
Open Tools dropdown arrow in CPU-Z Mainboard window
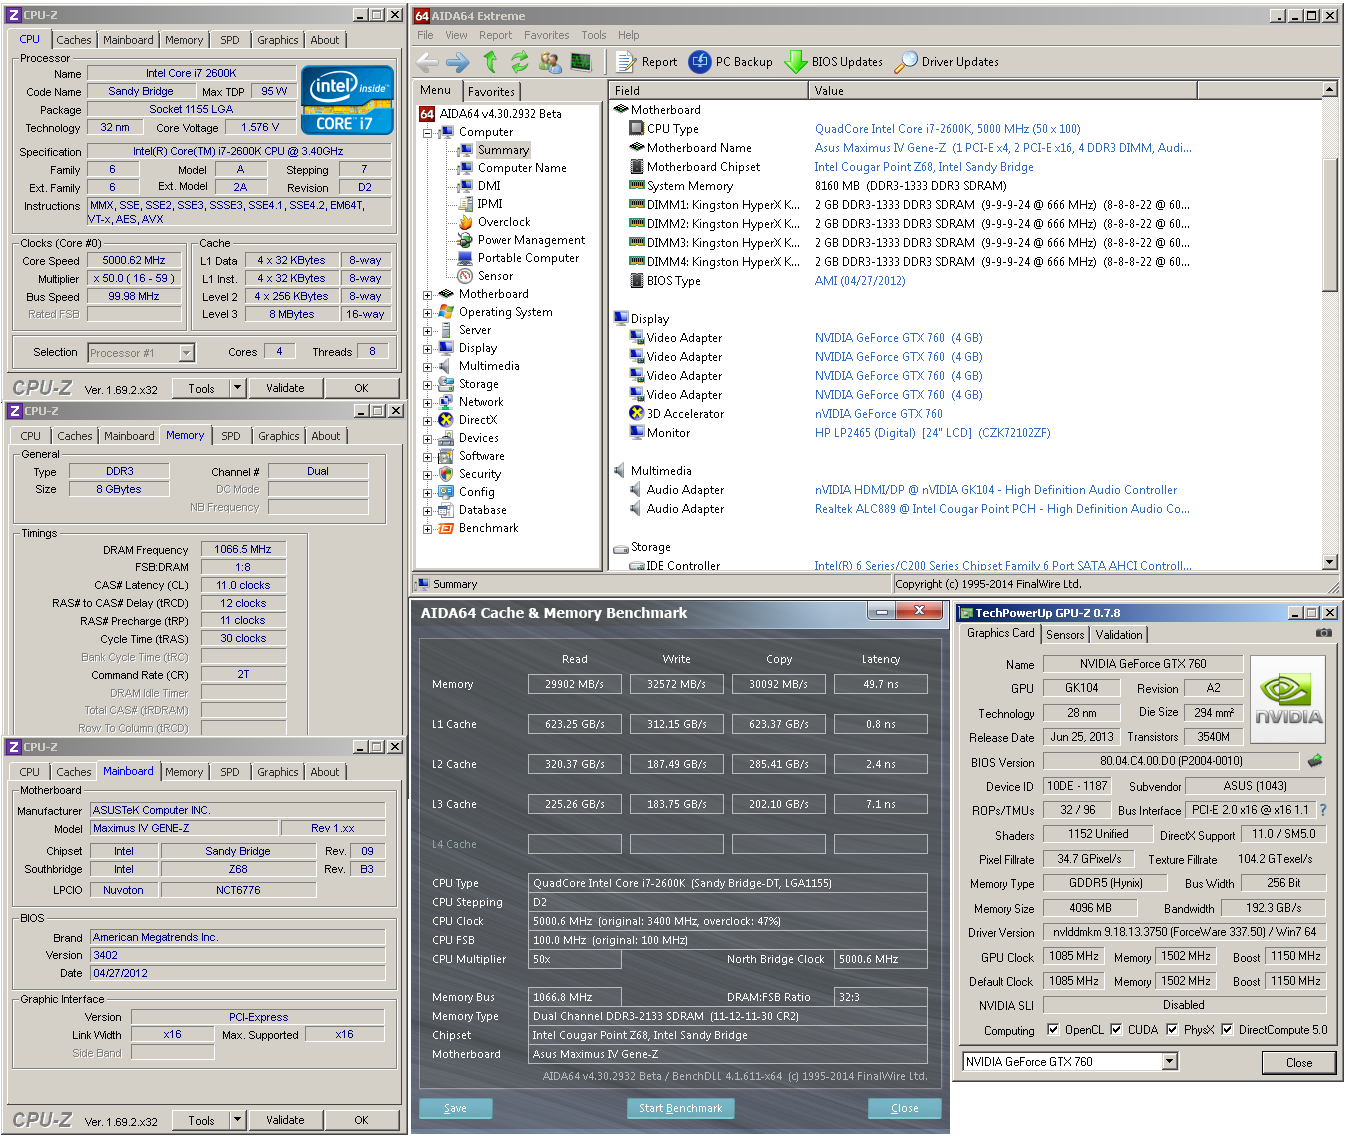pos(237,1120)
